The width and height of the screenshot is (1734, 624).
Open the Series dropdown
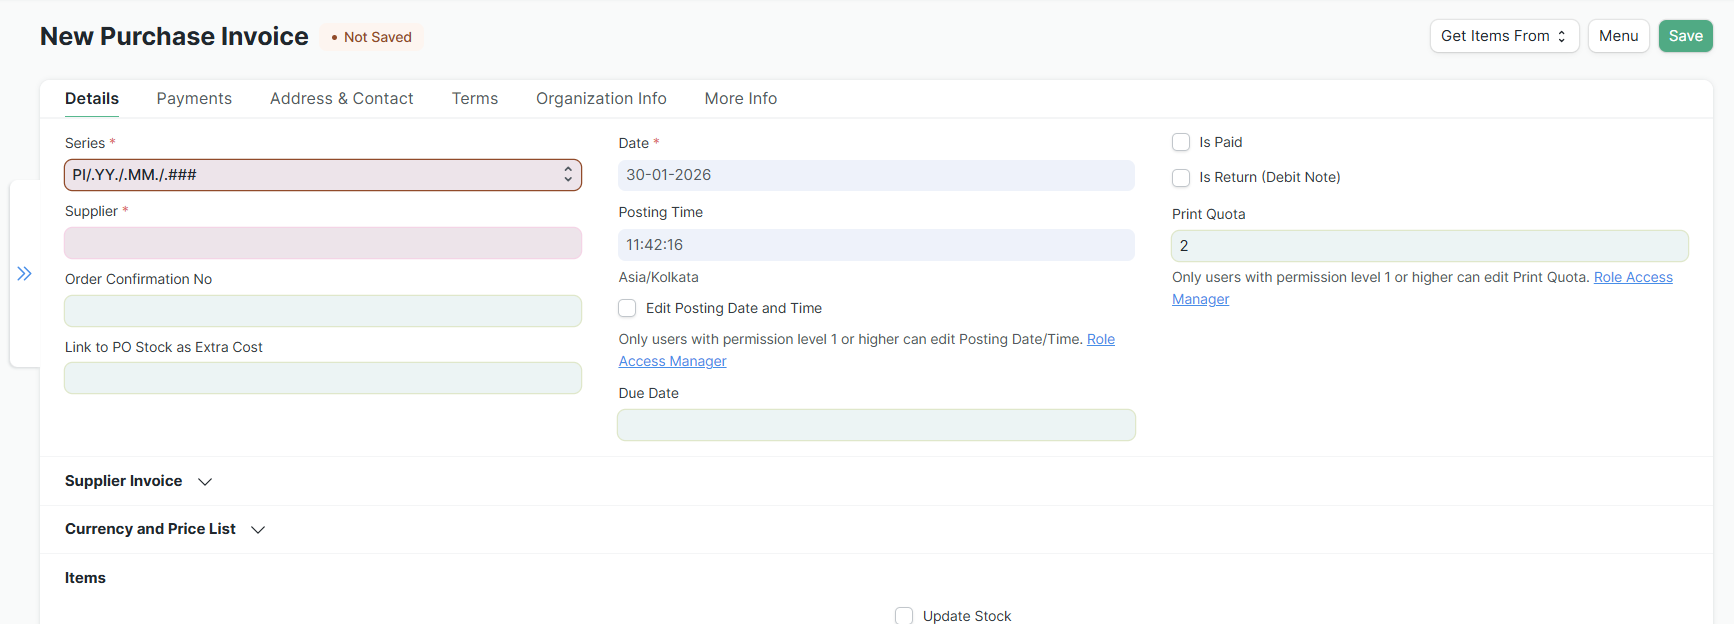pos(322,175)
